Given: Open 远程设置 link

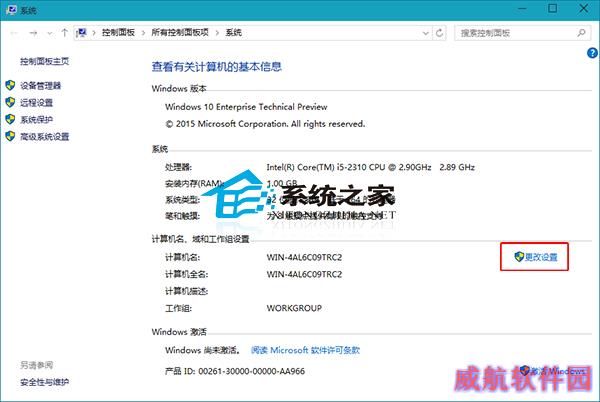Looking at the screenshot, I should (36, 103).
